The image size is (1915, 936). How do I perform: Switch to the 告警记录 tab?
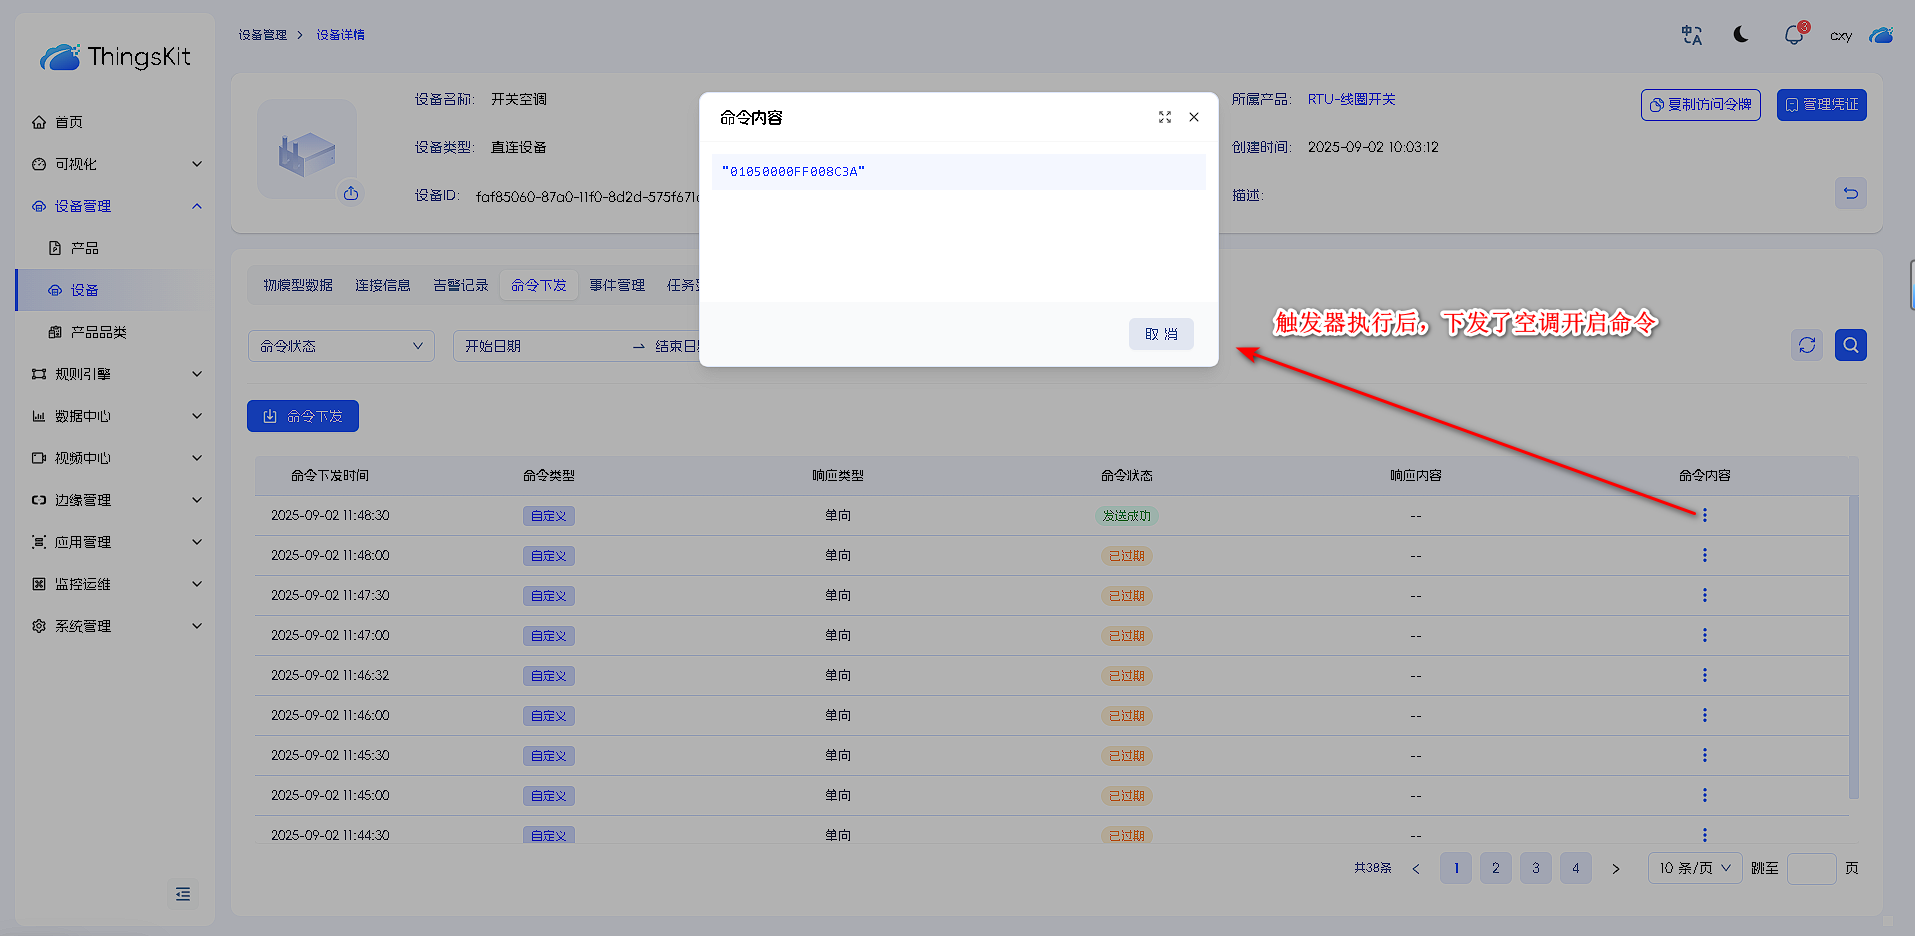(x=460, y=285)
